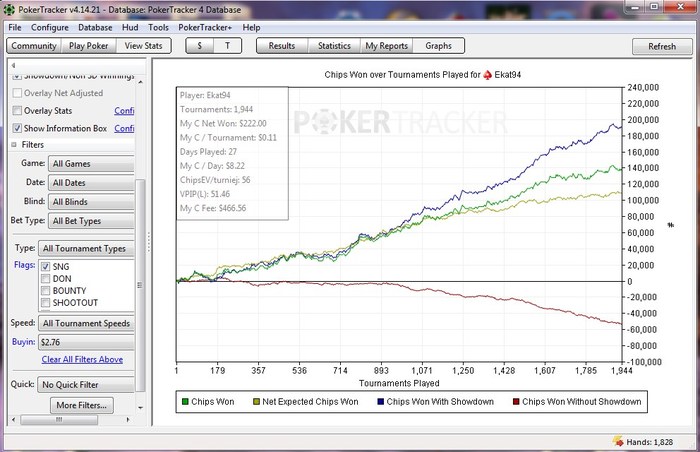
Task: Open the Tools menu
Action: click(158, 27)
